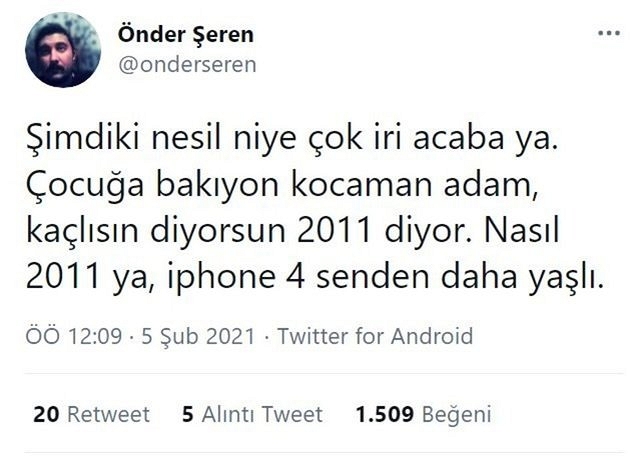Click the word Retweet in stats row
640x462 pixels.
pyautogui.click(x=109, y=414)
